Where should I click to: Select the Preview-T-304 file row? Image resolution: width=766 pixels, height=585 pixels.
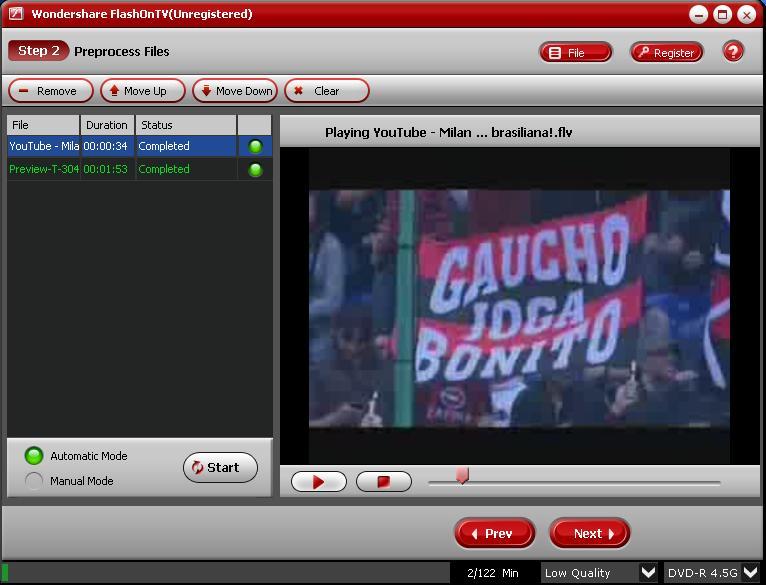(x=139, y=169)
